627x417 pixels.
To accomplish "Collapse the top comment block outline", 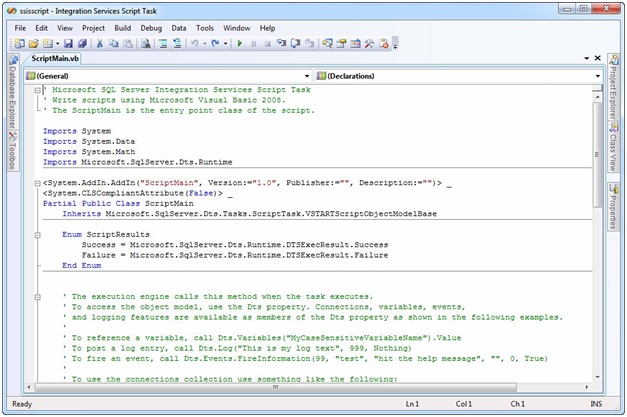I will [38, 90].
